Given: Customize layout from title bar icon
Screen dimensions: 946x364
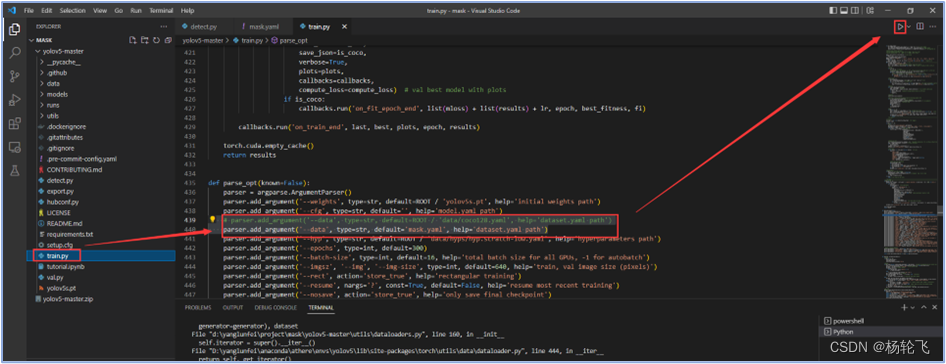Looking at the screenshot, I should pos(869,10).
